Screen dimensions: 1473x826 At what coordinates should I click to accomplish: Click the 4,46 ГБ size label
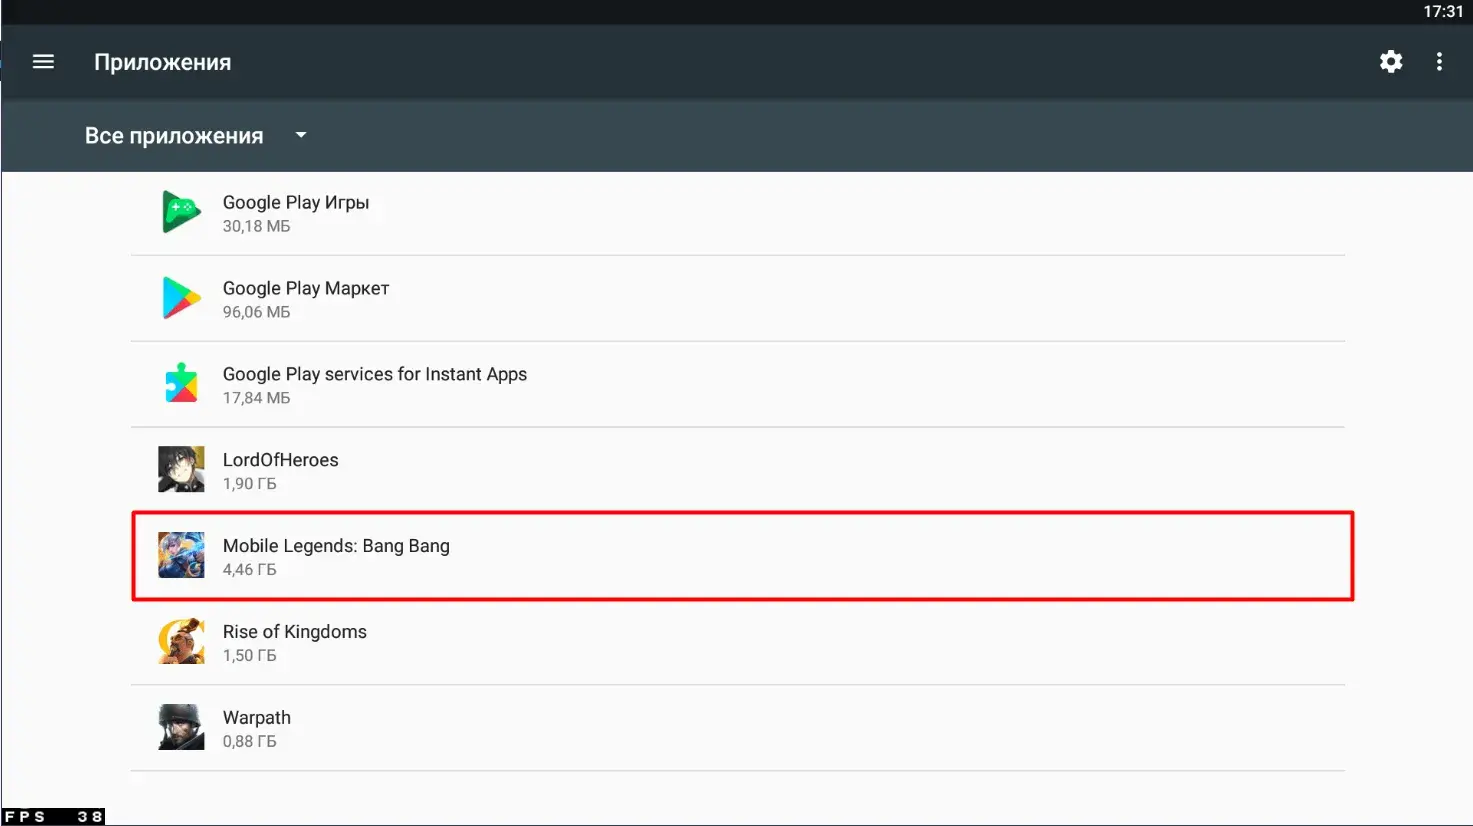(249, 570)
